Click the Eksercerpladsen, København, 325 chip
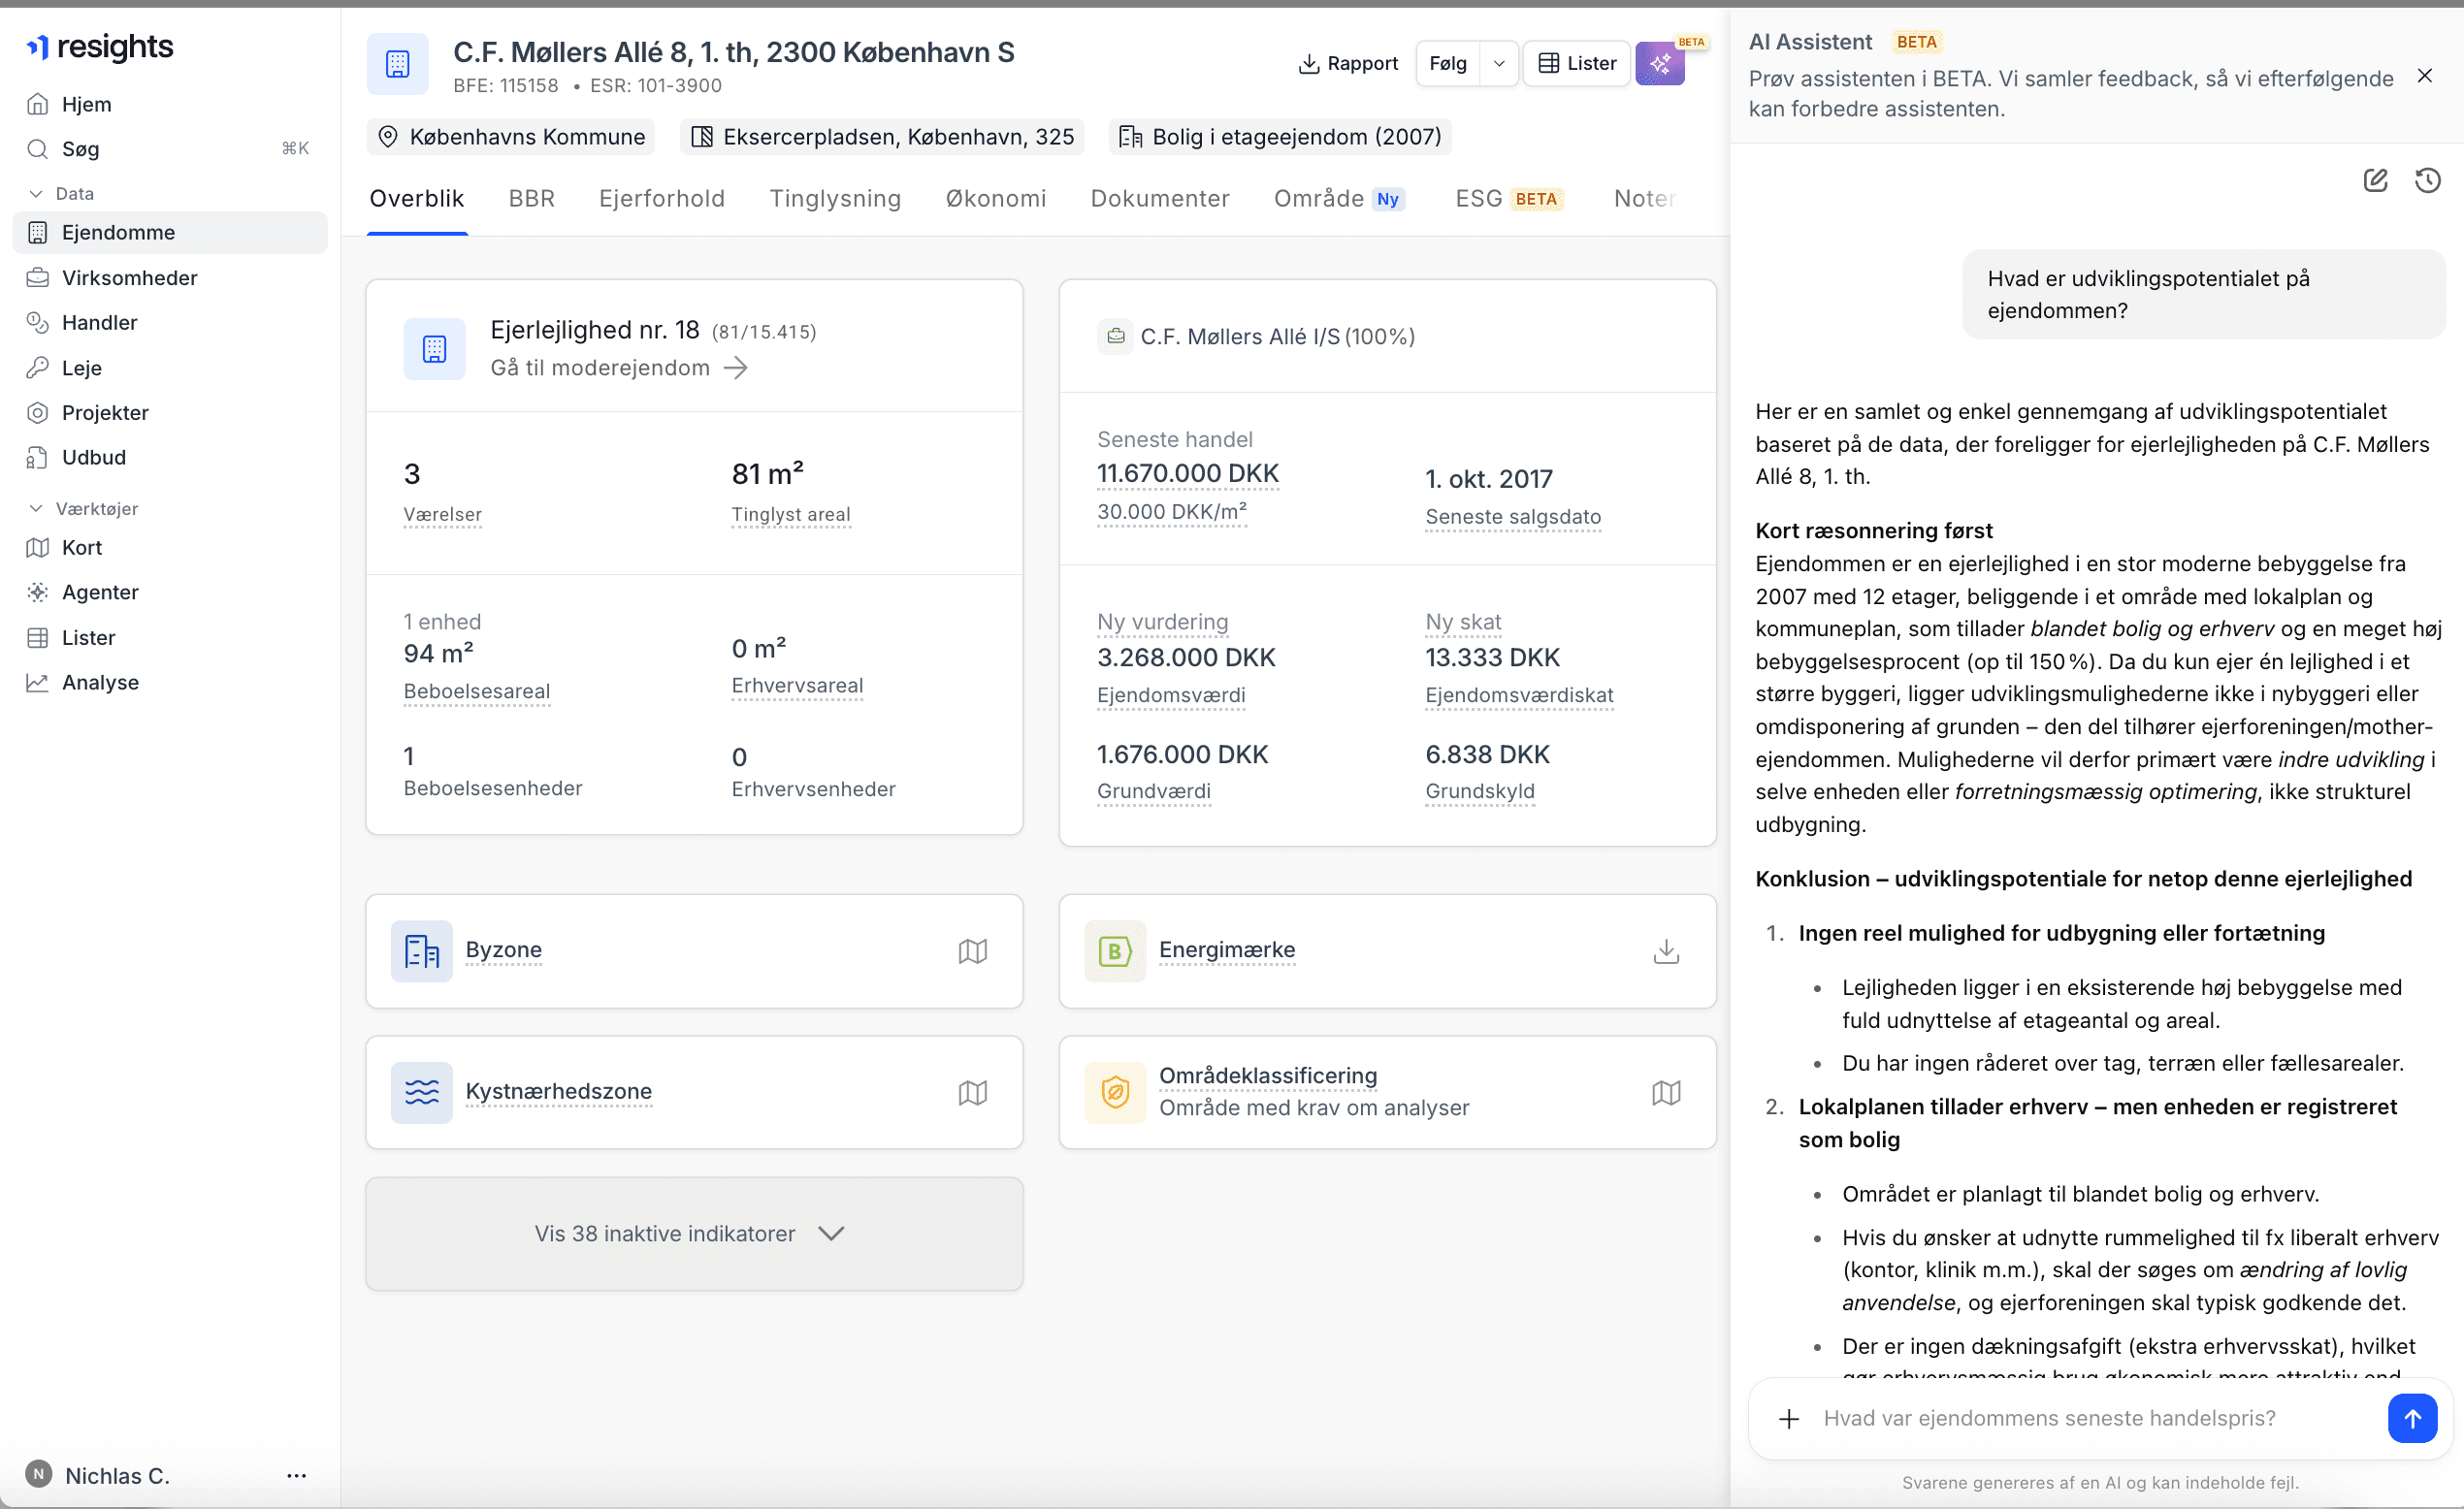The height and width of the screenshot is (1509, 2464). point(882,136)
